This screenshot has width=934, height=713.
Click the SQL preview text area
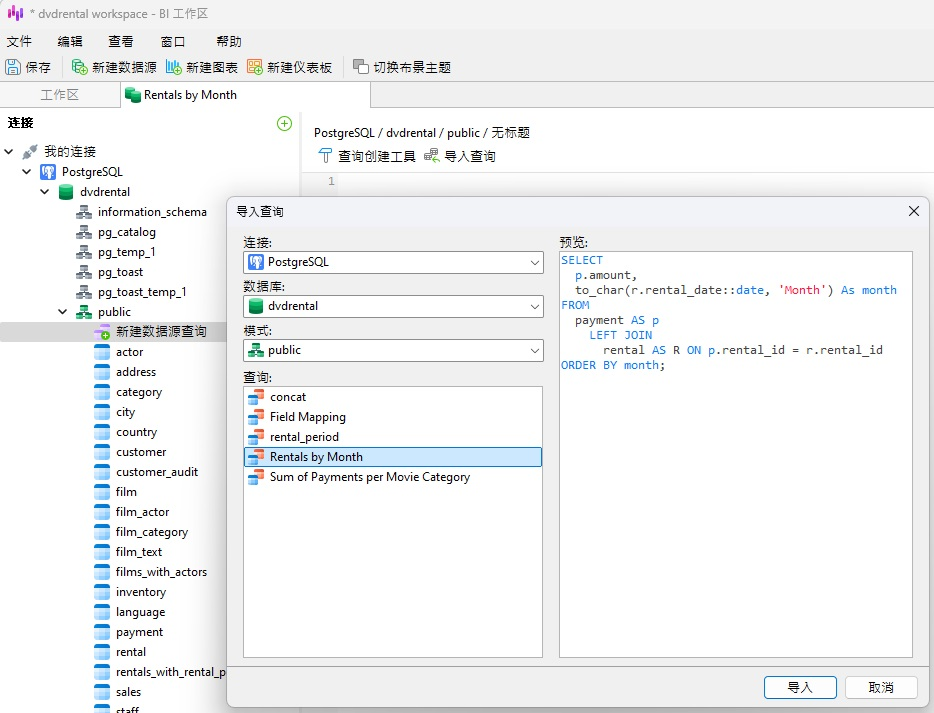(736, 454)
